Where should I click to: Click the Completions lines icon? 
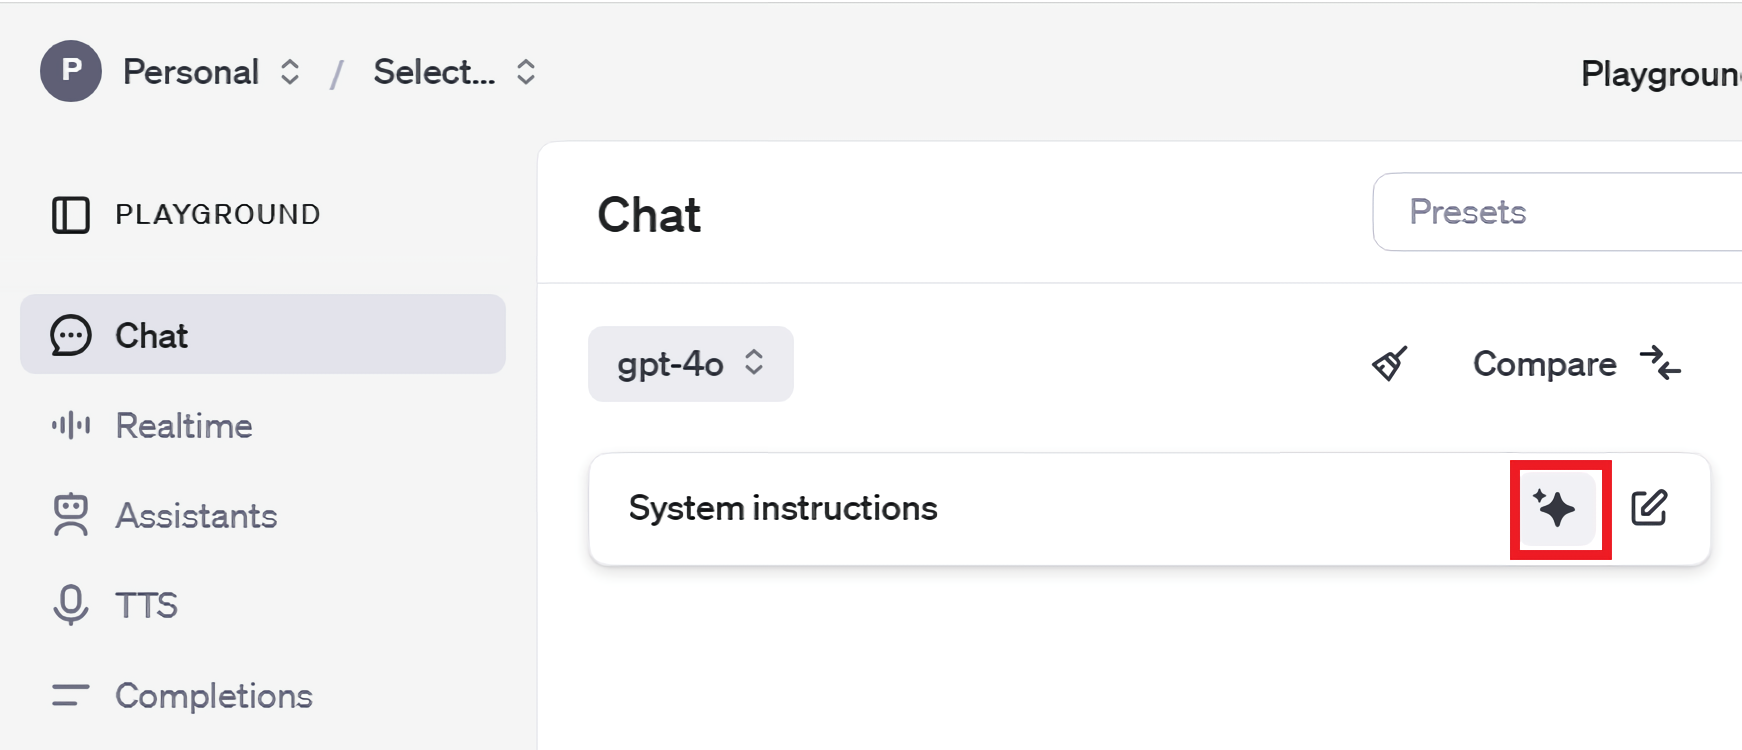tap(70, 695)
